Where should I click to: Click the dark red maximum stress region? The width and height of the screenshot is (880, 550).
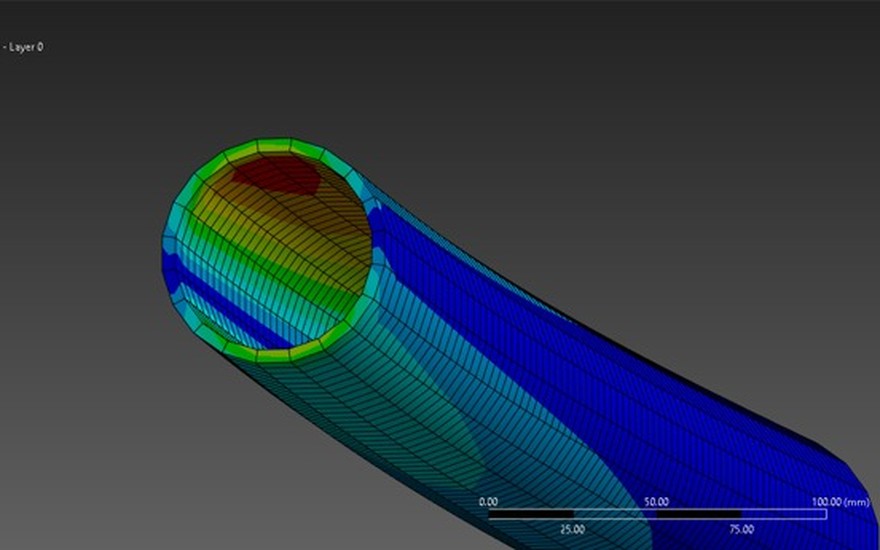pyautogui.click(x=278, y=175)
